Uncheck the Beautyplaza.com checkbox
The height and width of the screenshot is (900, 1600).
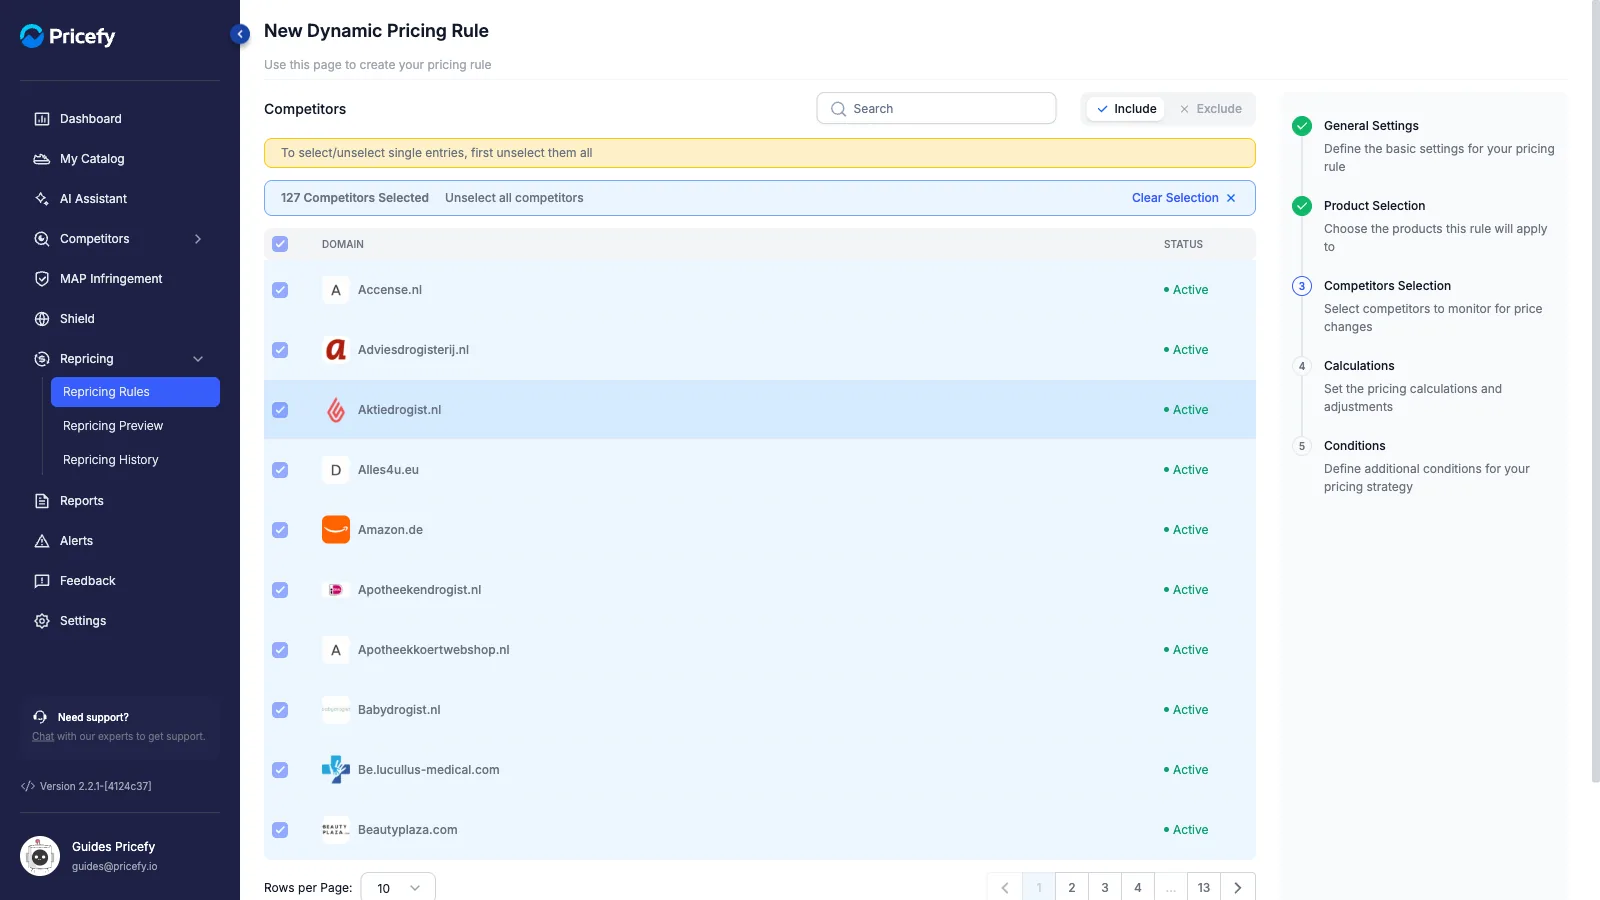coord(280,830)
